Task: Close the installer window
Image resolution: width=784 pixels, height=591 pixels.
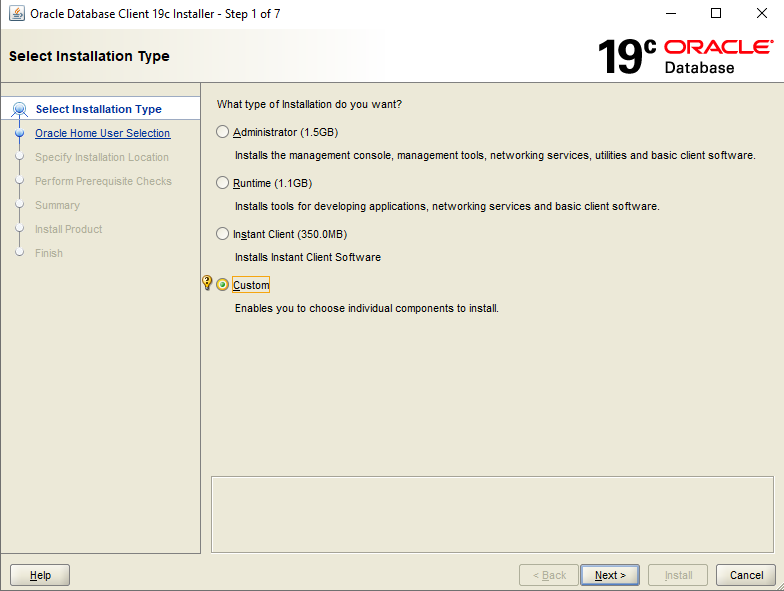Action: (762, 14)
